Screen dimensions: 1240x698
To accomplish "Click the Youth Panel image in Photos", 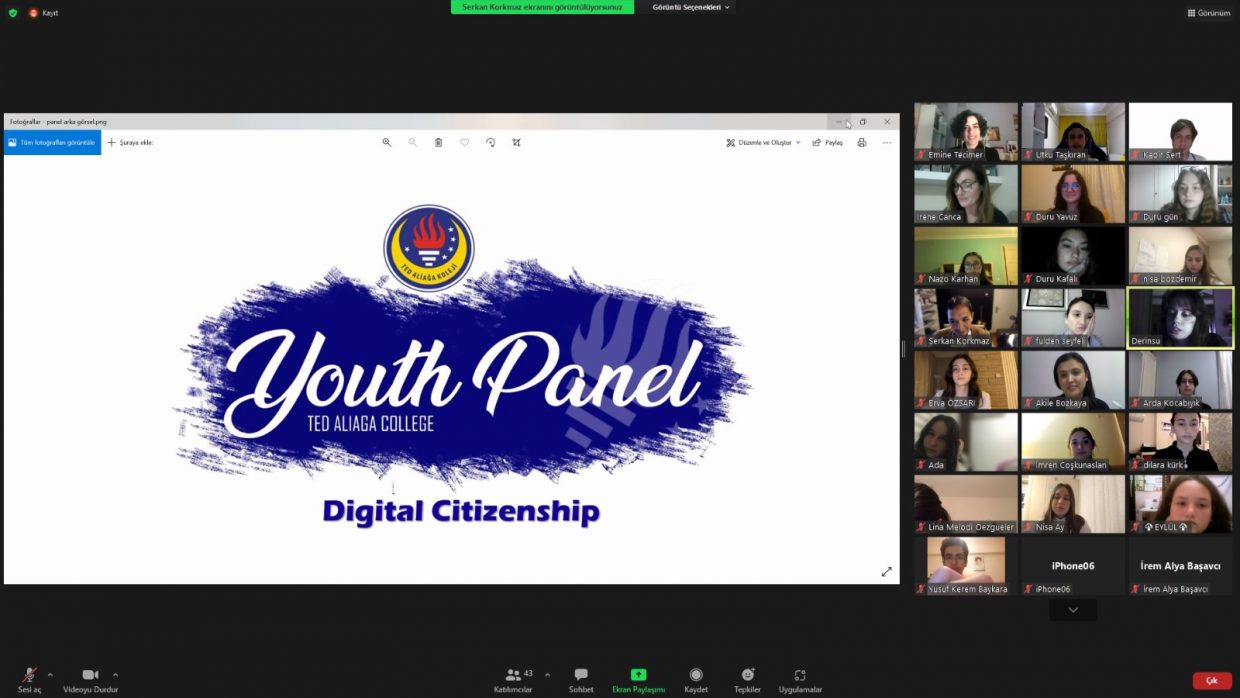I will click(452, 370).
